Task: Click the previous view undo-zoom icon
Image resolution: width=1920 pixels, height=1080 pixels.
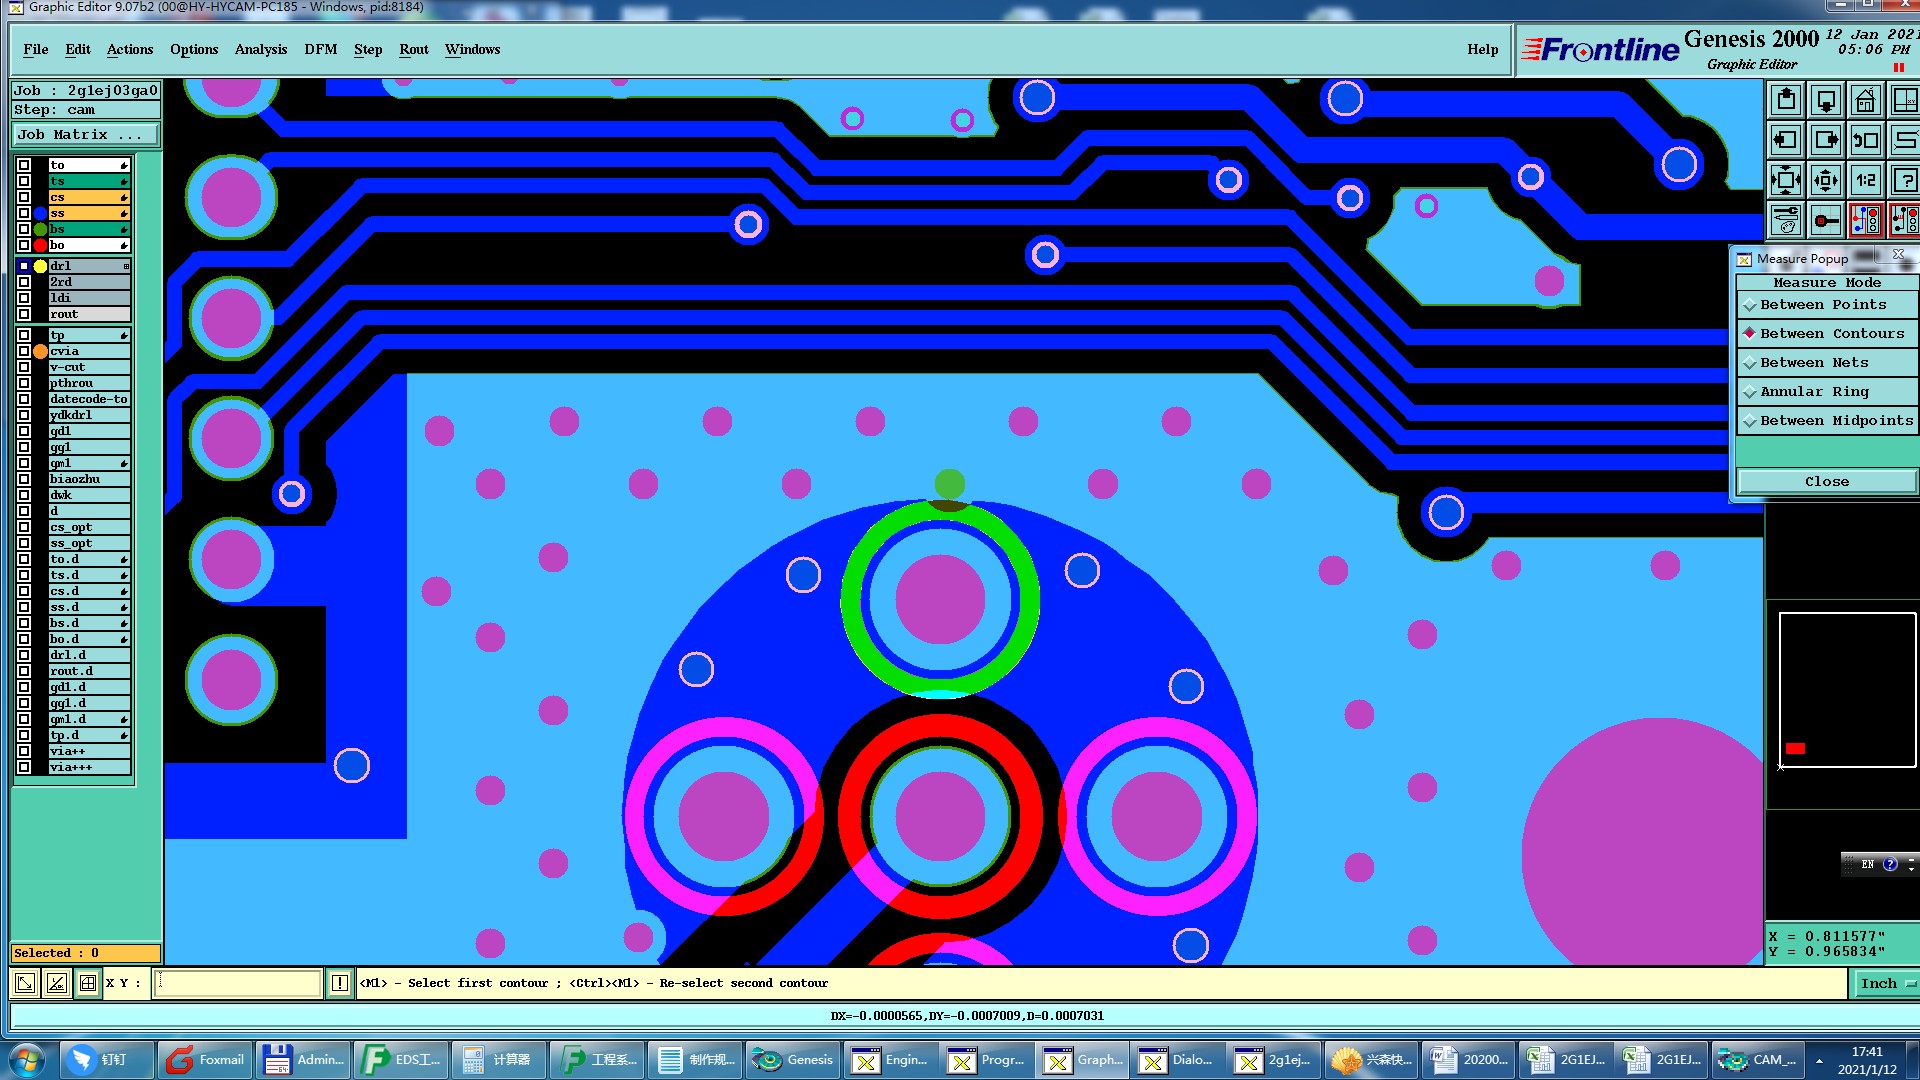Action: click(x=1865, y=141)
